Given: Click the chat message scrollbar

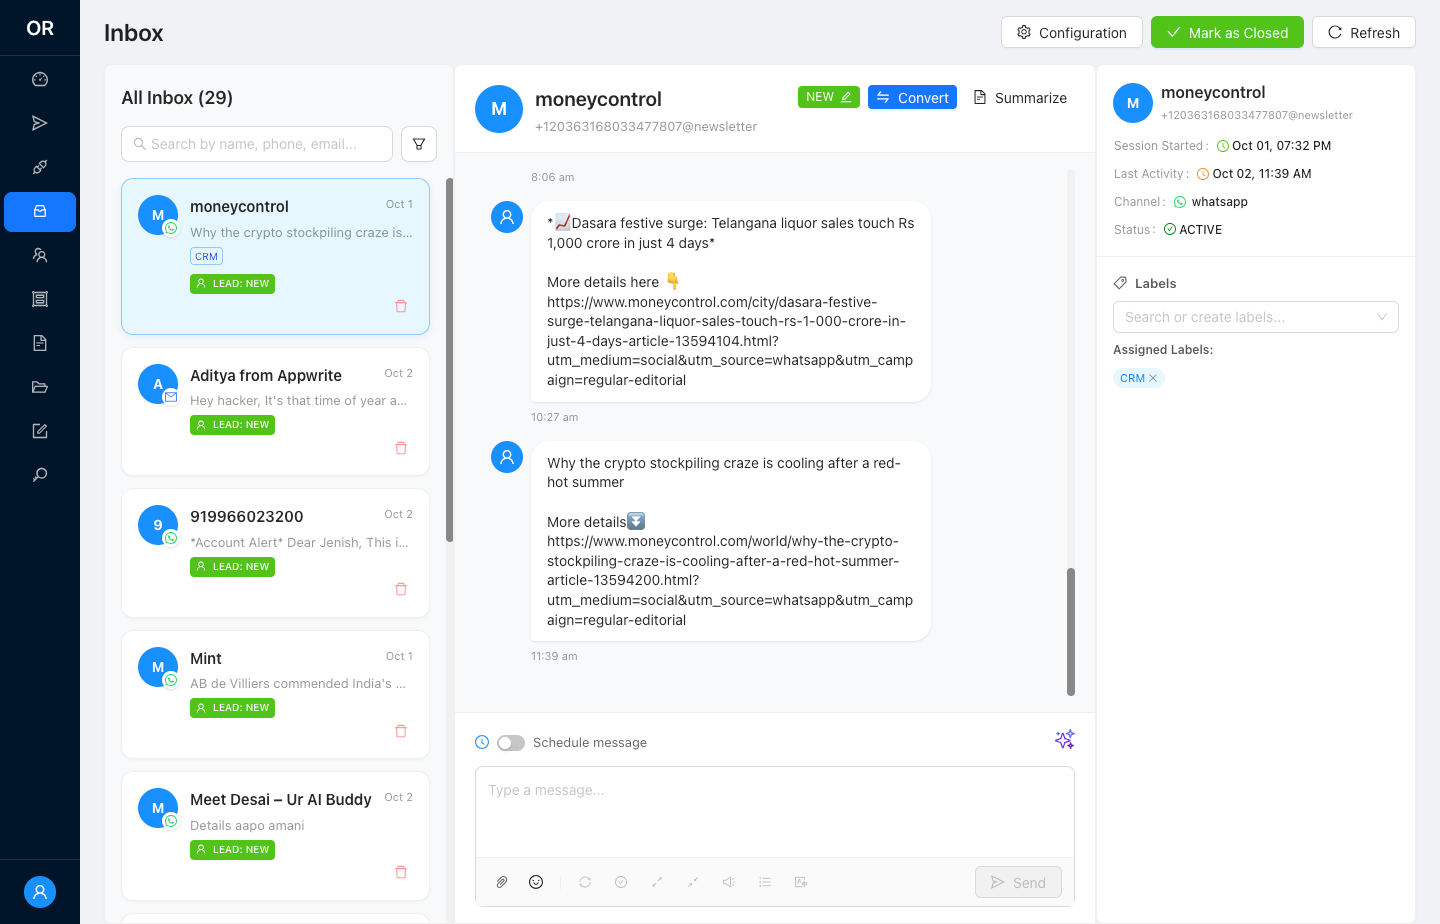Looking at the screenshot, I should 1070,631.
